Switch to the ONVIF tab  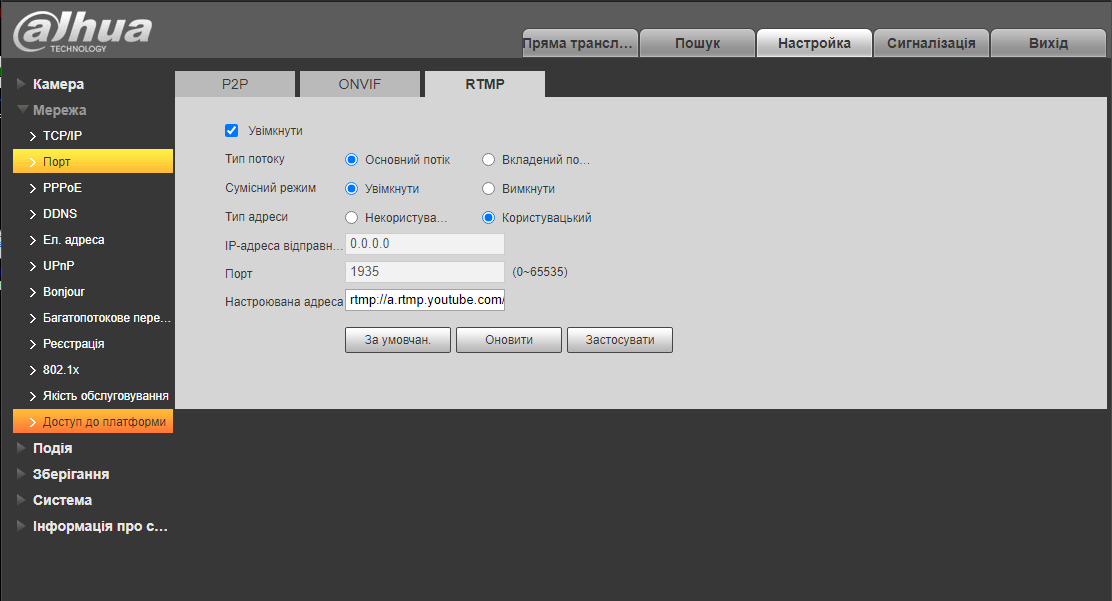point(359,84)
